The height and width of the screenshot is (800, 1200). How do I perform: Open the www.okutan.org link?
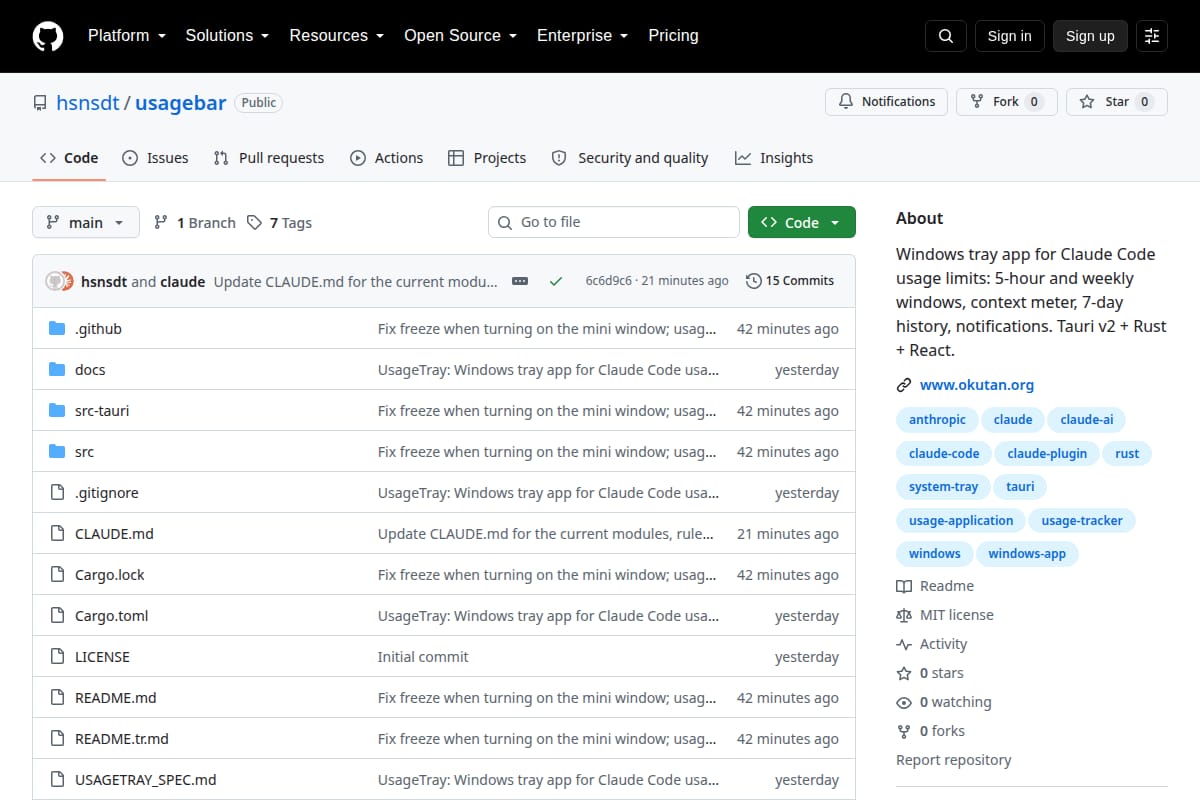[x=977, y=385]
